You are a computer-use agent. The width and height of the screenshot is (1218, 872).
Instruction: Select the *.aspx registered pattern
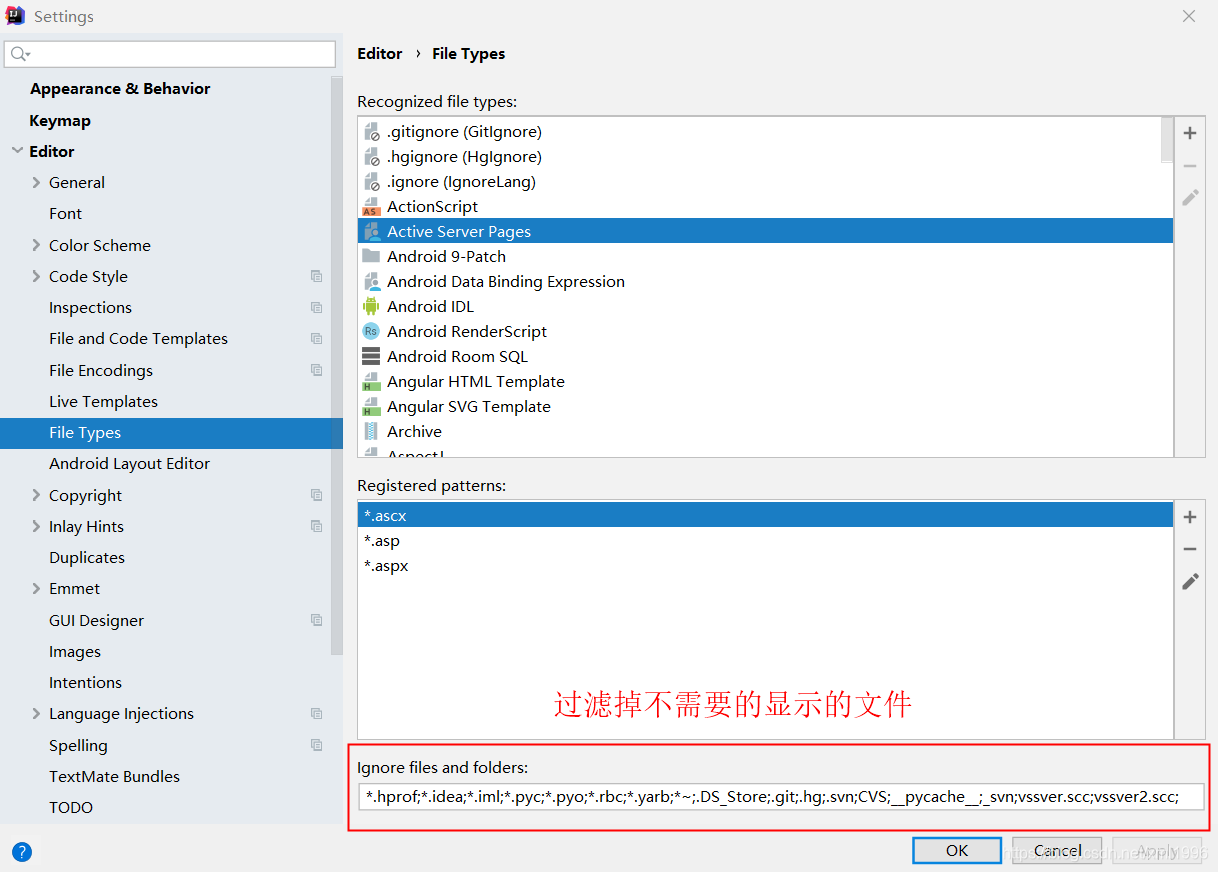[765, 565]
